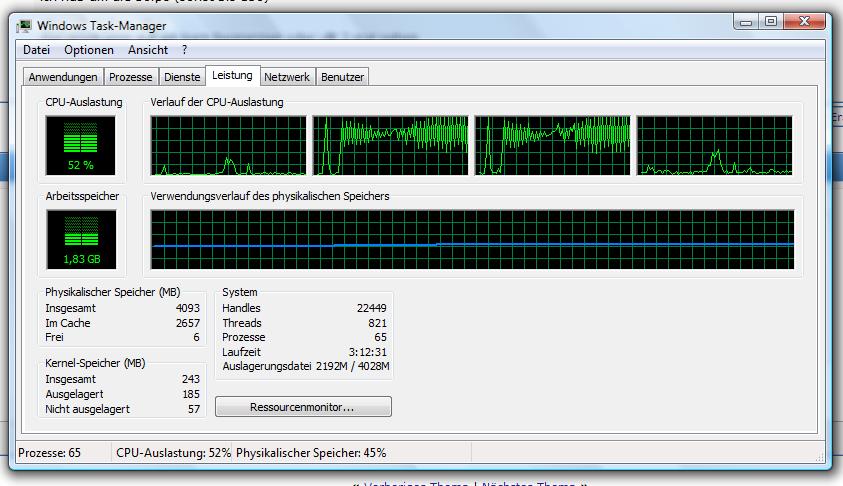The width and height of the screenshot is (843, 486).
Task: Click the Im Cache value 2657
Action: click(x=188, y=323)
